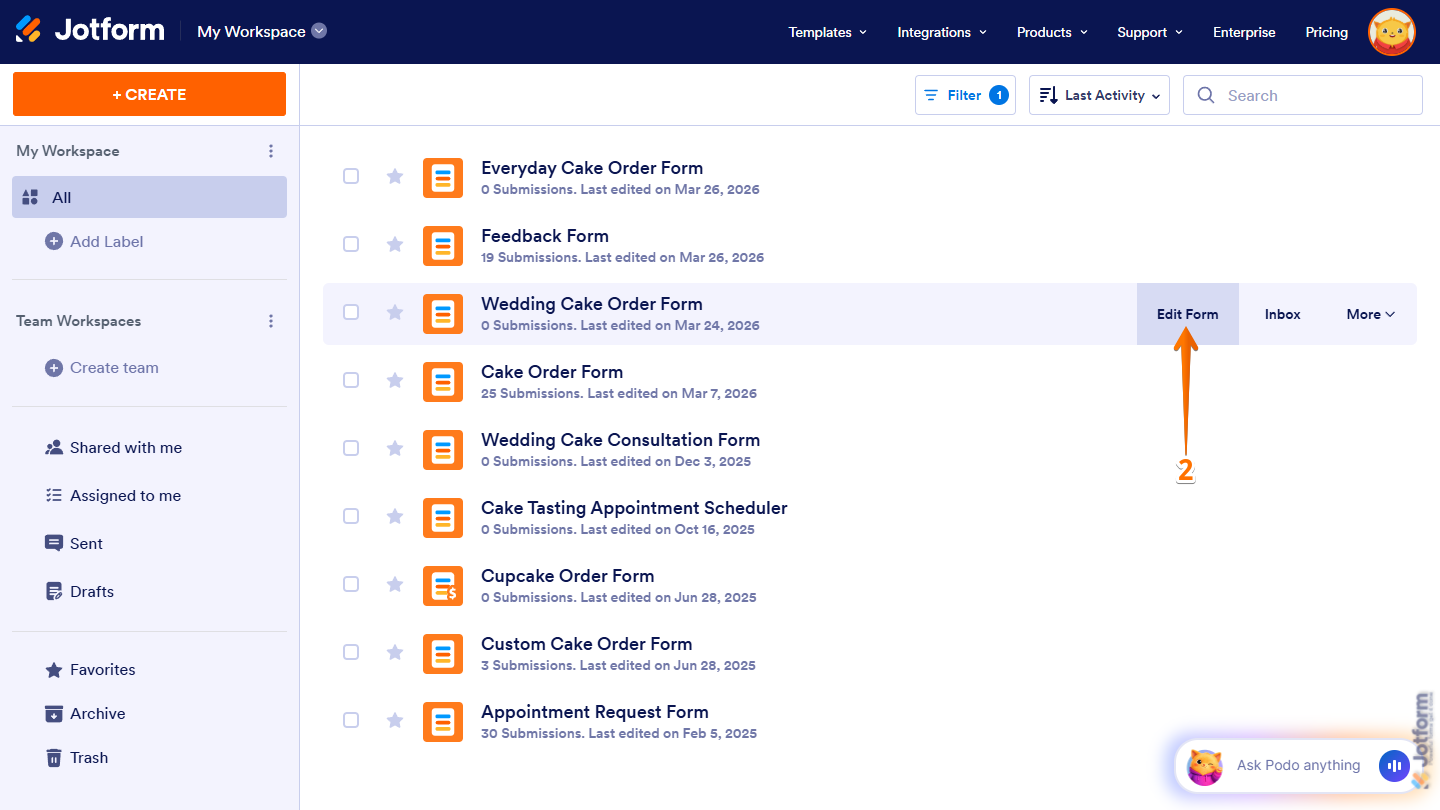Expand the More menu for Wedding Cake Order Form
Viewport: 1440px width, 810px height.
[x=1369, y=313]
